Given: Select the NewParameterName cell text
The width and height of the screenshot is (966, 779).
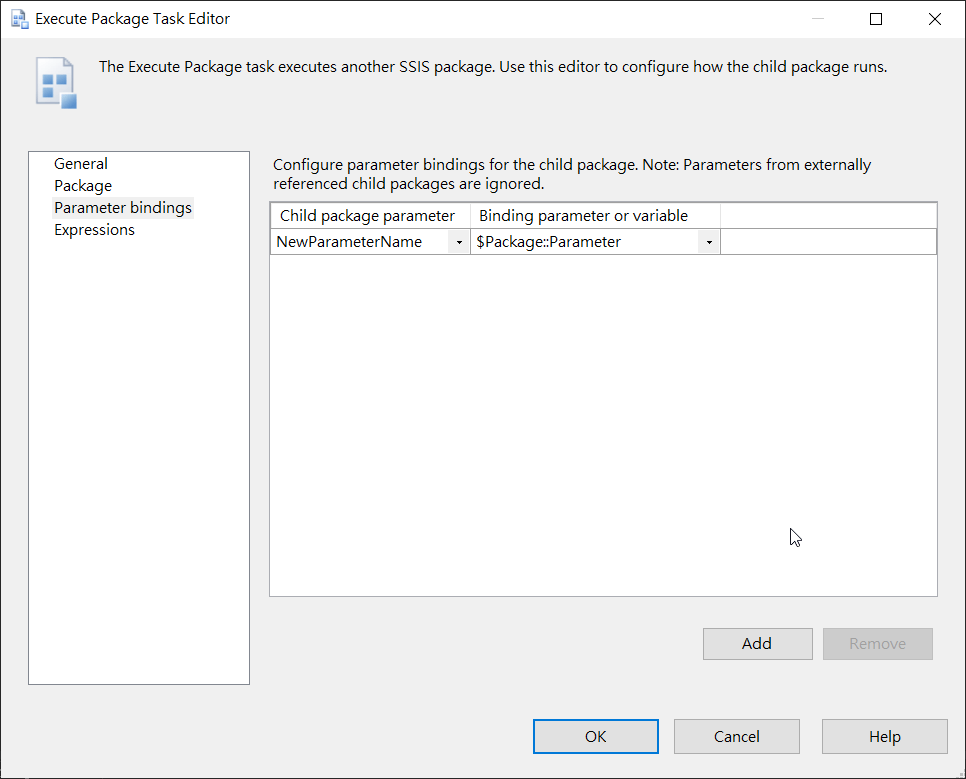Looking at the screenshot, I should point(349,242).
